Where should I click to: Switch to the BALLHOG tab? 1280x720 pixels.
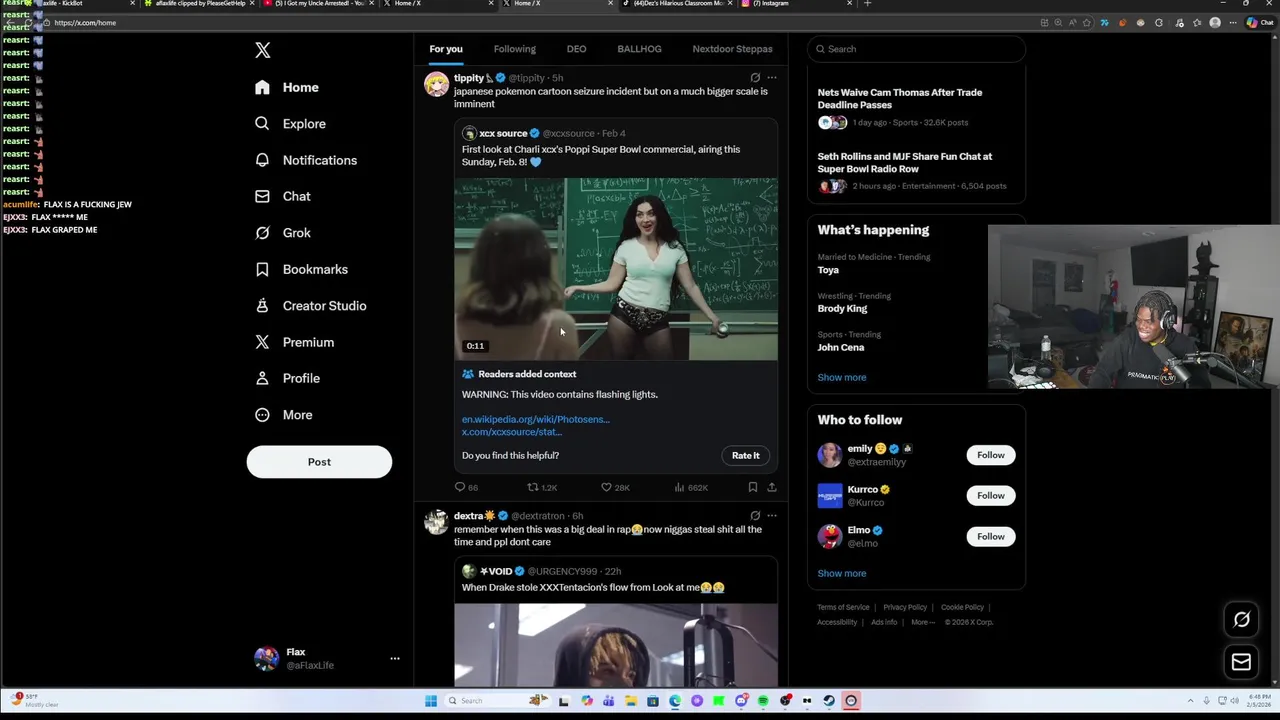639,49
